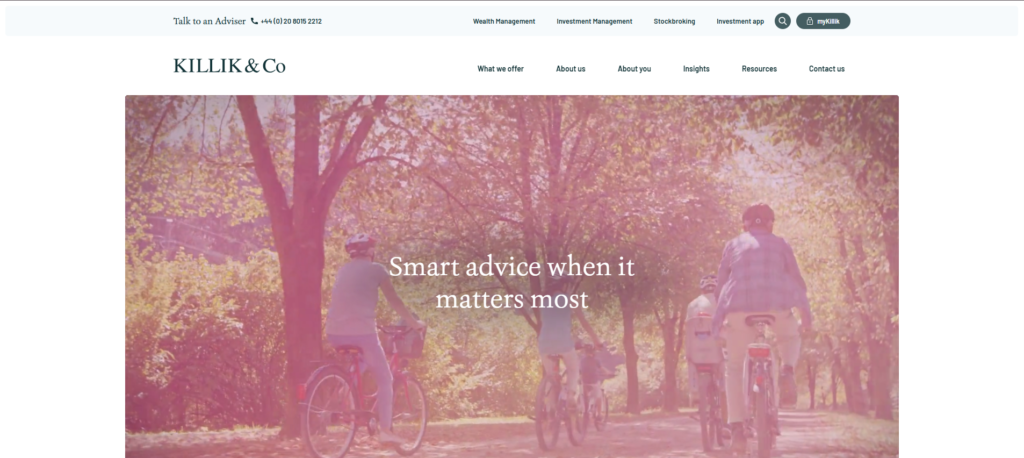This screenshot has width=1024, height=458.
Task: Go home via Killik & Co logo
Action: (229, 66)
